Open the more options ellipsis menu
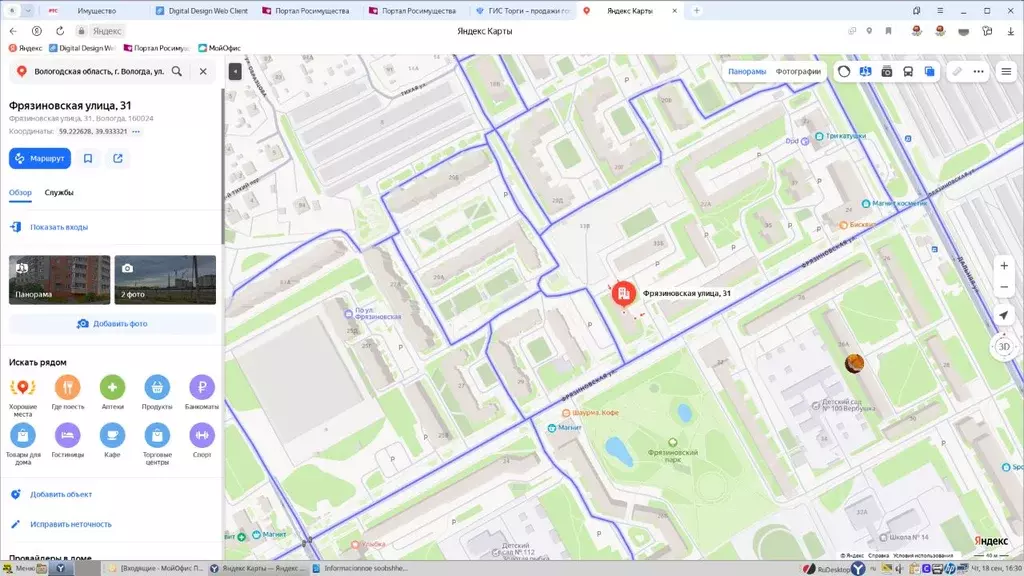The image size is (1024, 576). (x=978, y=71)
